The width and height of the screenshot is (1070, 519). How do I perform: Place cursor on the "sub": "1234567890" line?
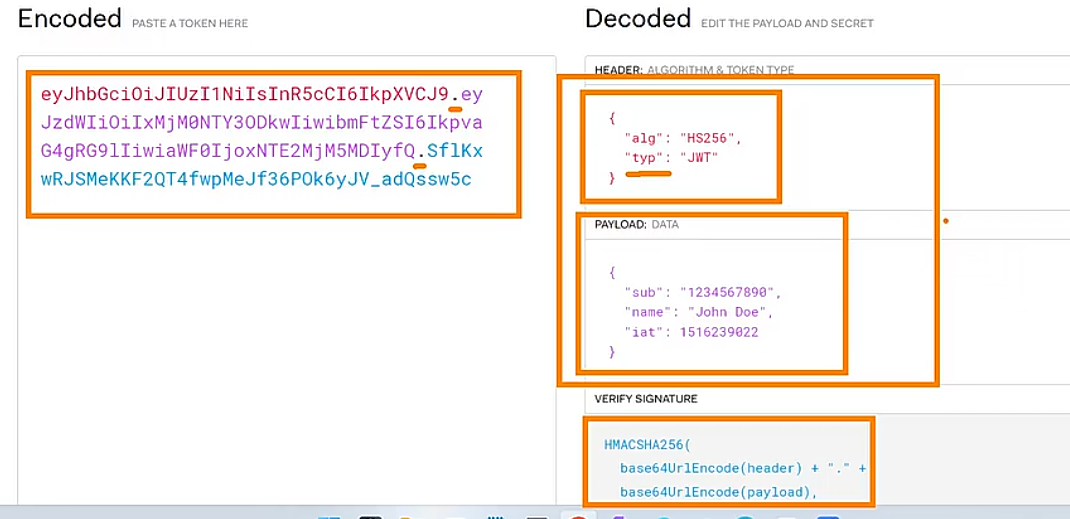[x=700, y=292]
